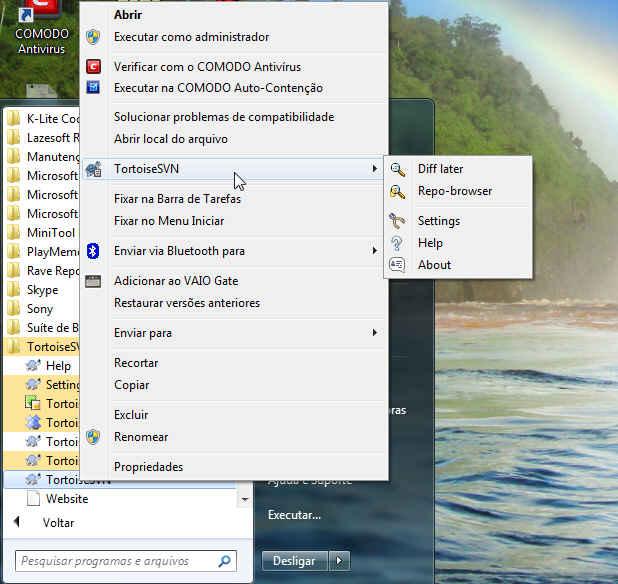Expand the Enviar para submenu arrow
The width and height of the screenshot is (618, 584).
(374, 333)
